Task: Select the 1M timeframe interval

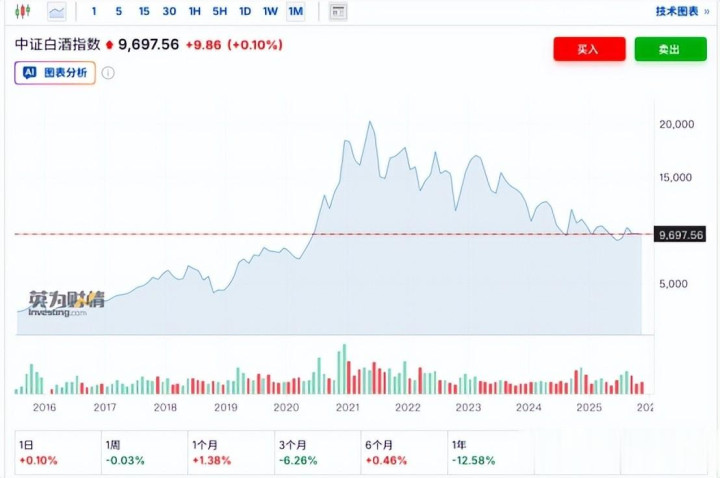Action: point(295,12)
